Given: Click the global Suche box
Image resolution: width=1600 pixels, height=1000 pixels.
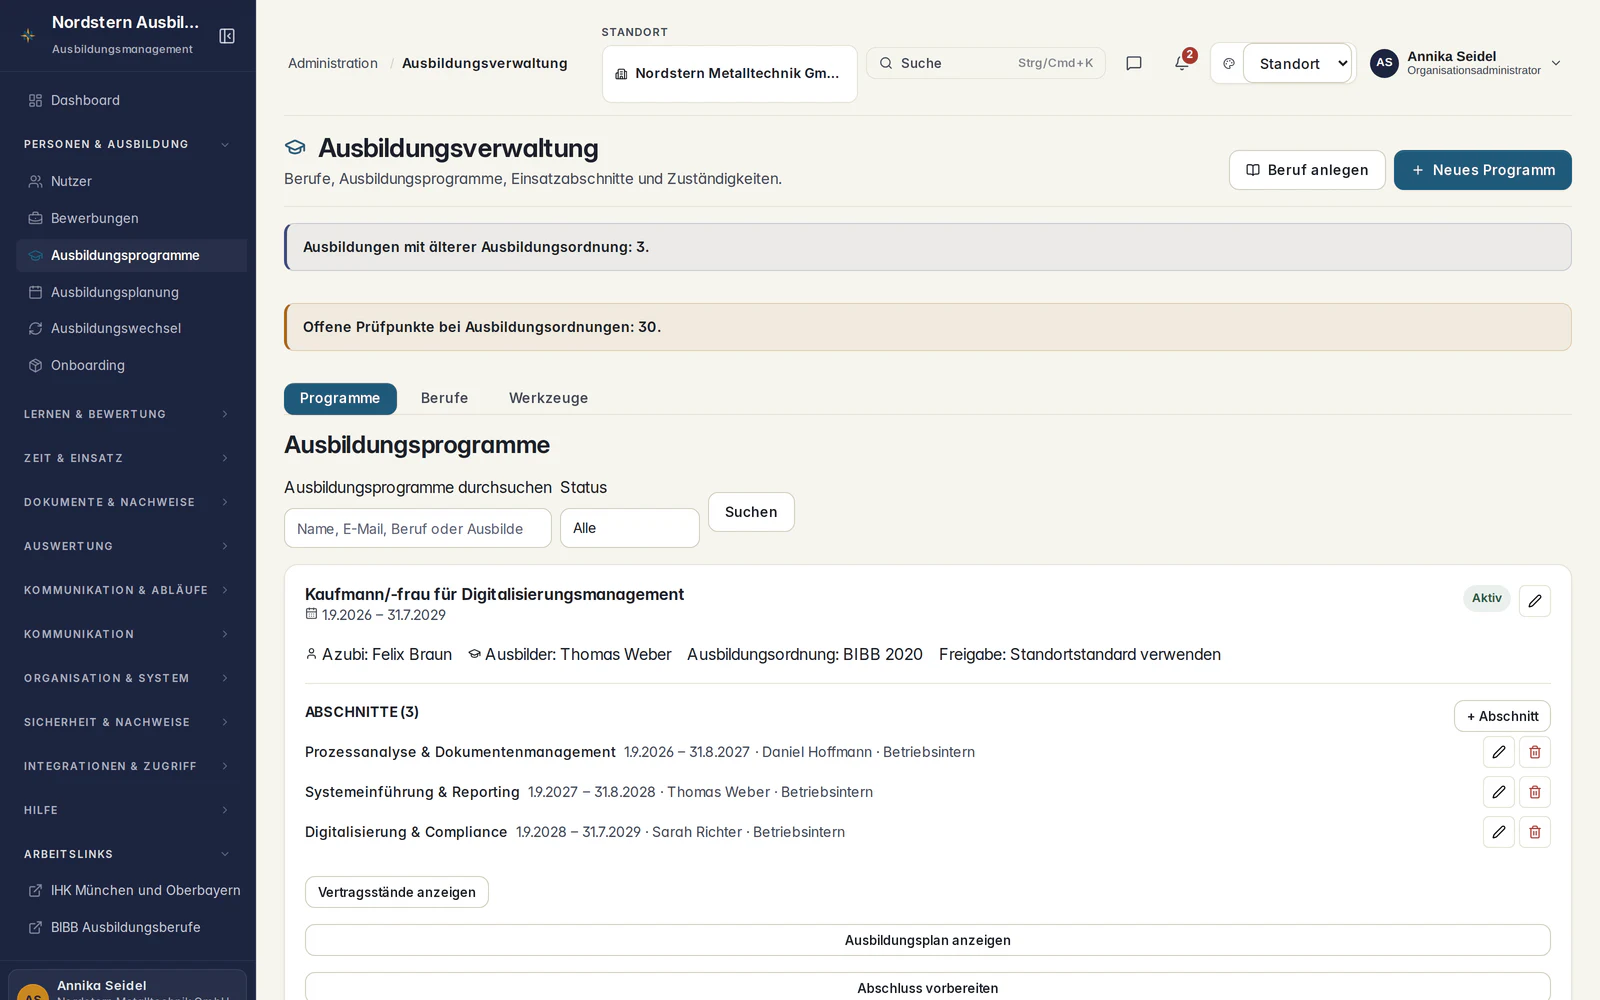Looking at the screenshot, I should click(986, 63).
